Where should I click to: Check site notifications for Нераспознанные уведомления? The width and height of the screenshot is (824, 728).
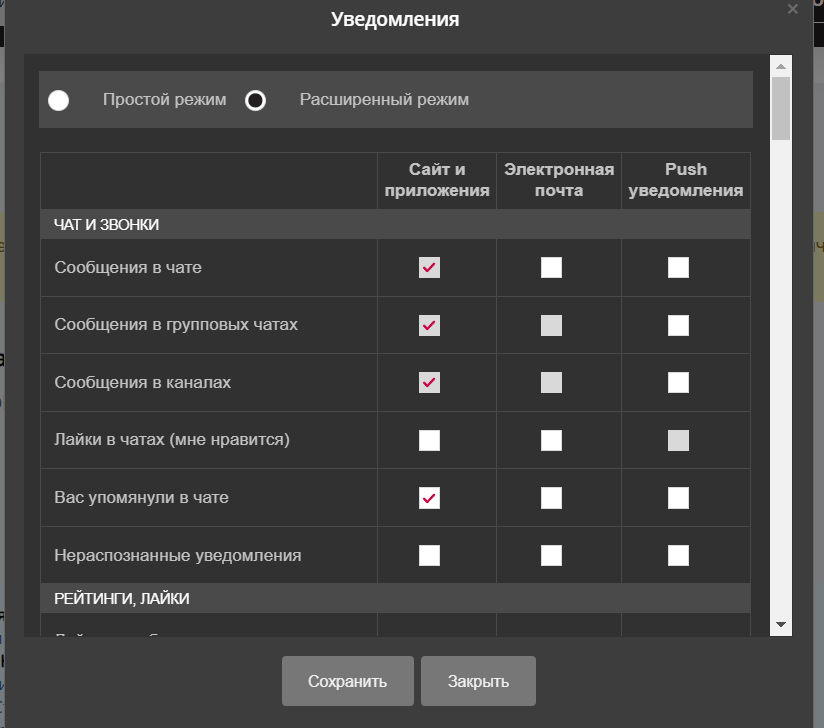429,555
